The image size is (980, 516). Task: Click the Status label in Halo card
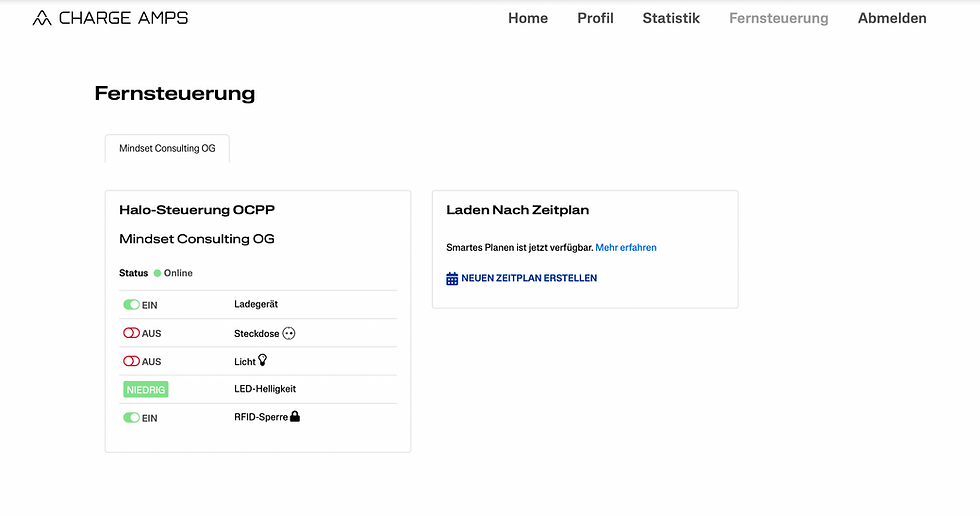pyautogui.click(x=133, y=273)
